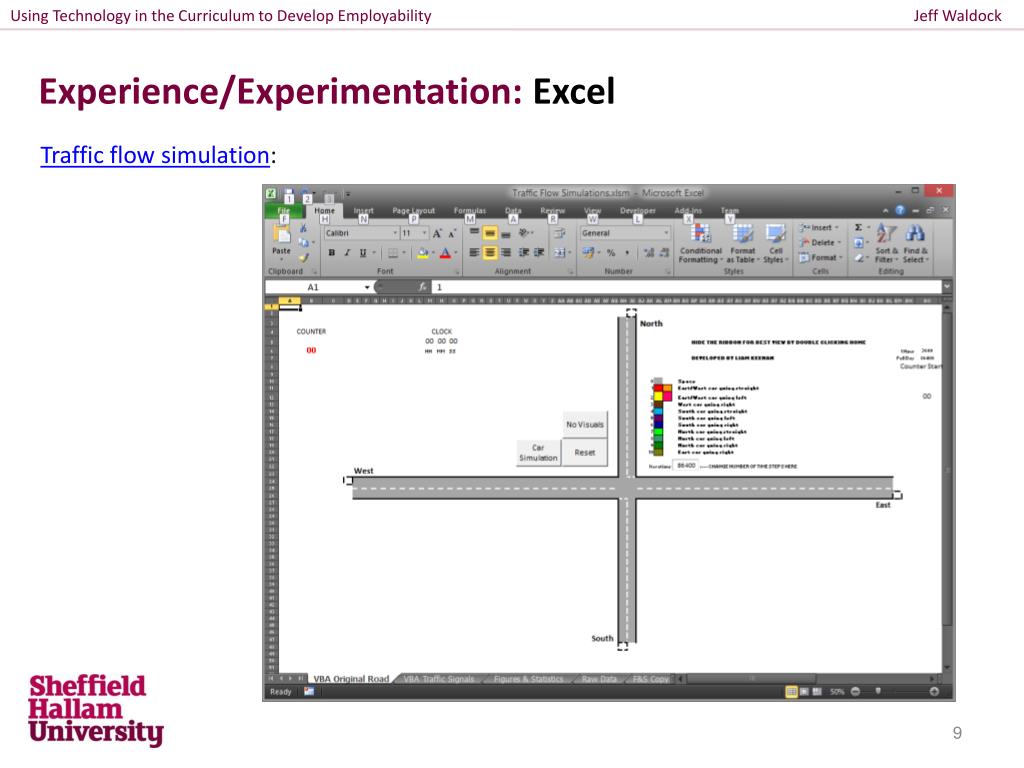Click the formula bar
The width and height of the screenshot is (1024, 768).
point(686,287)
